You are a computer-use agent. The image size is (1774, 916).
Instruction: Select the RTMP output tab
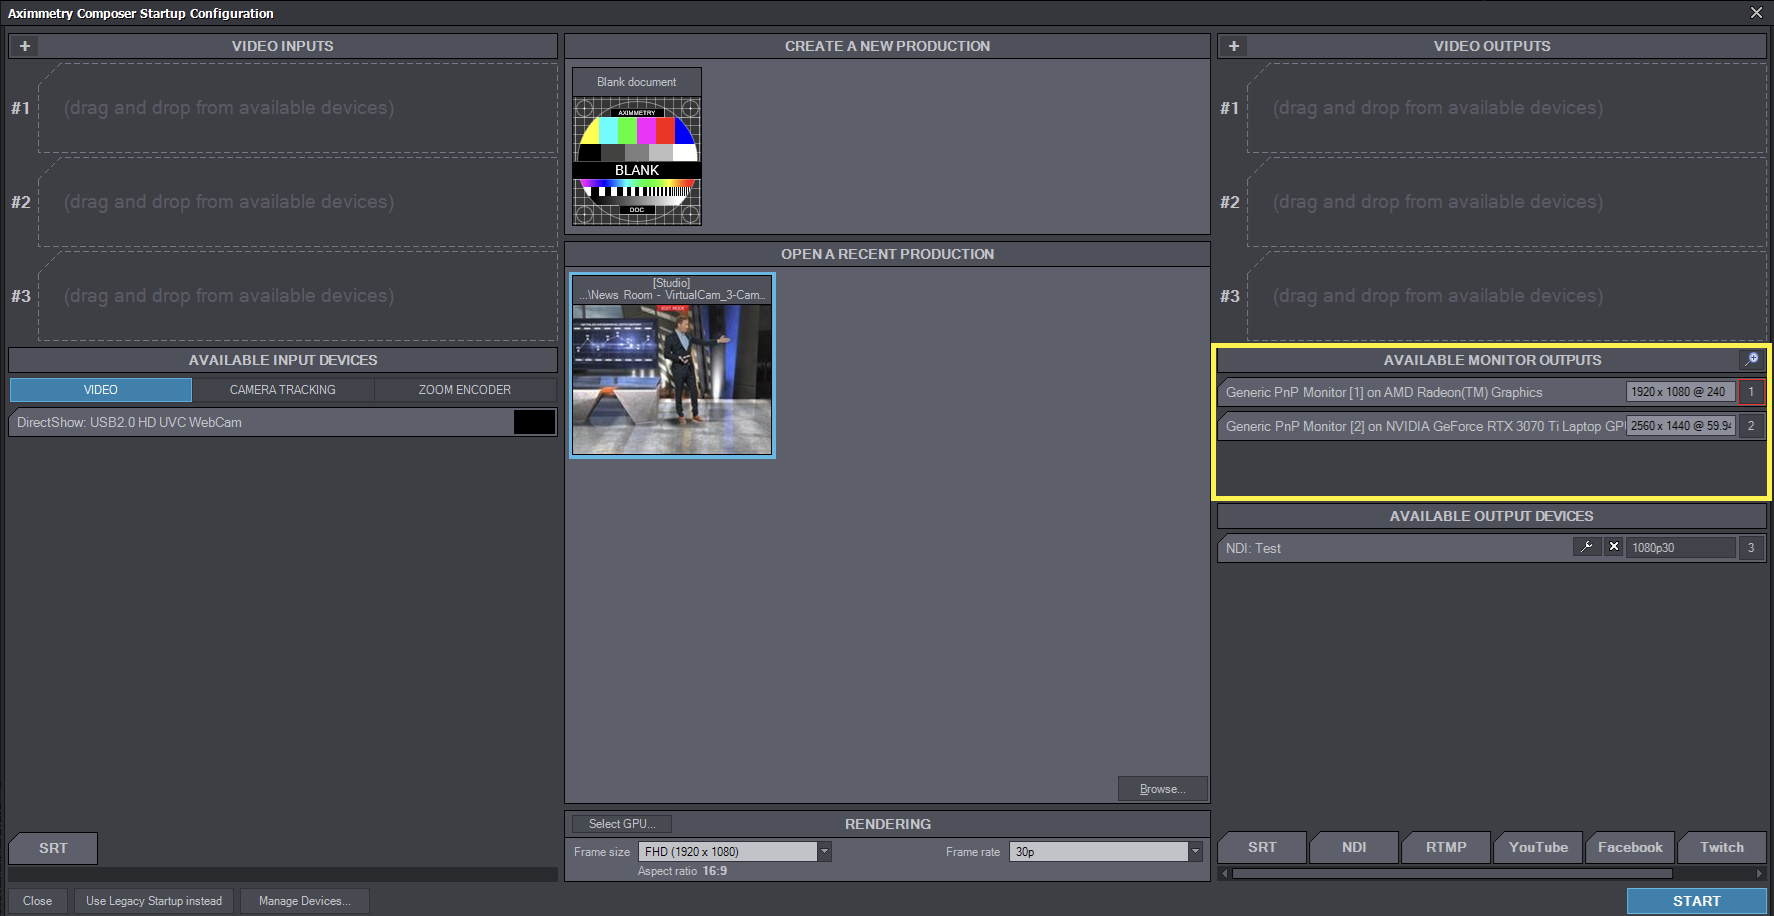1446,847
